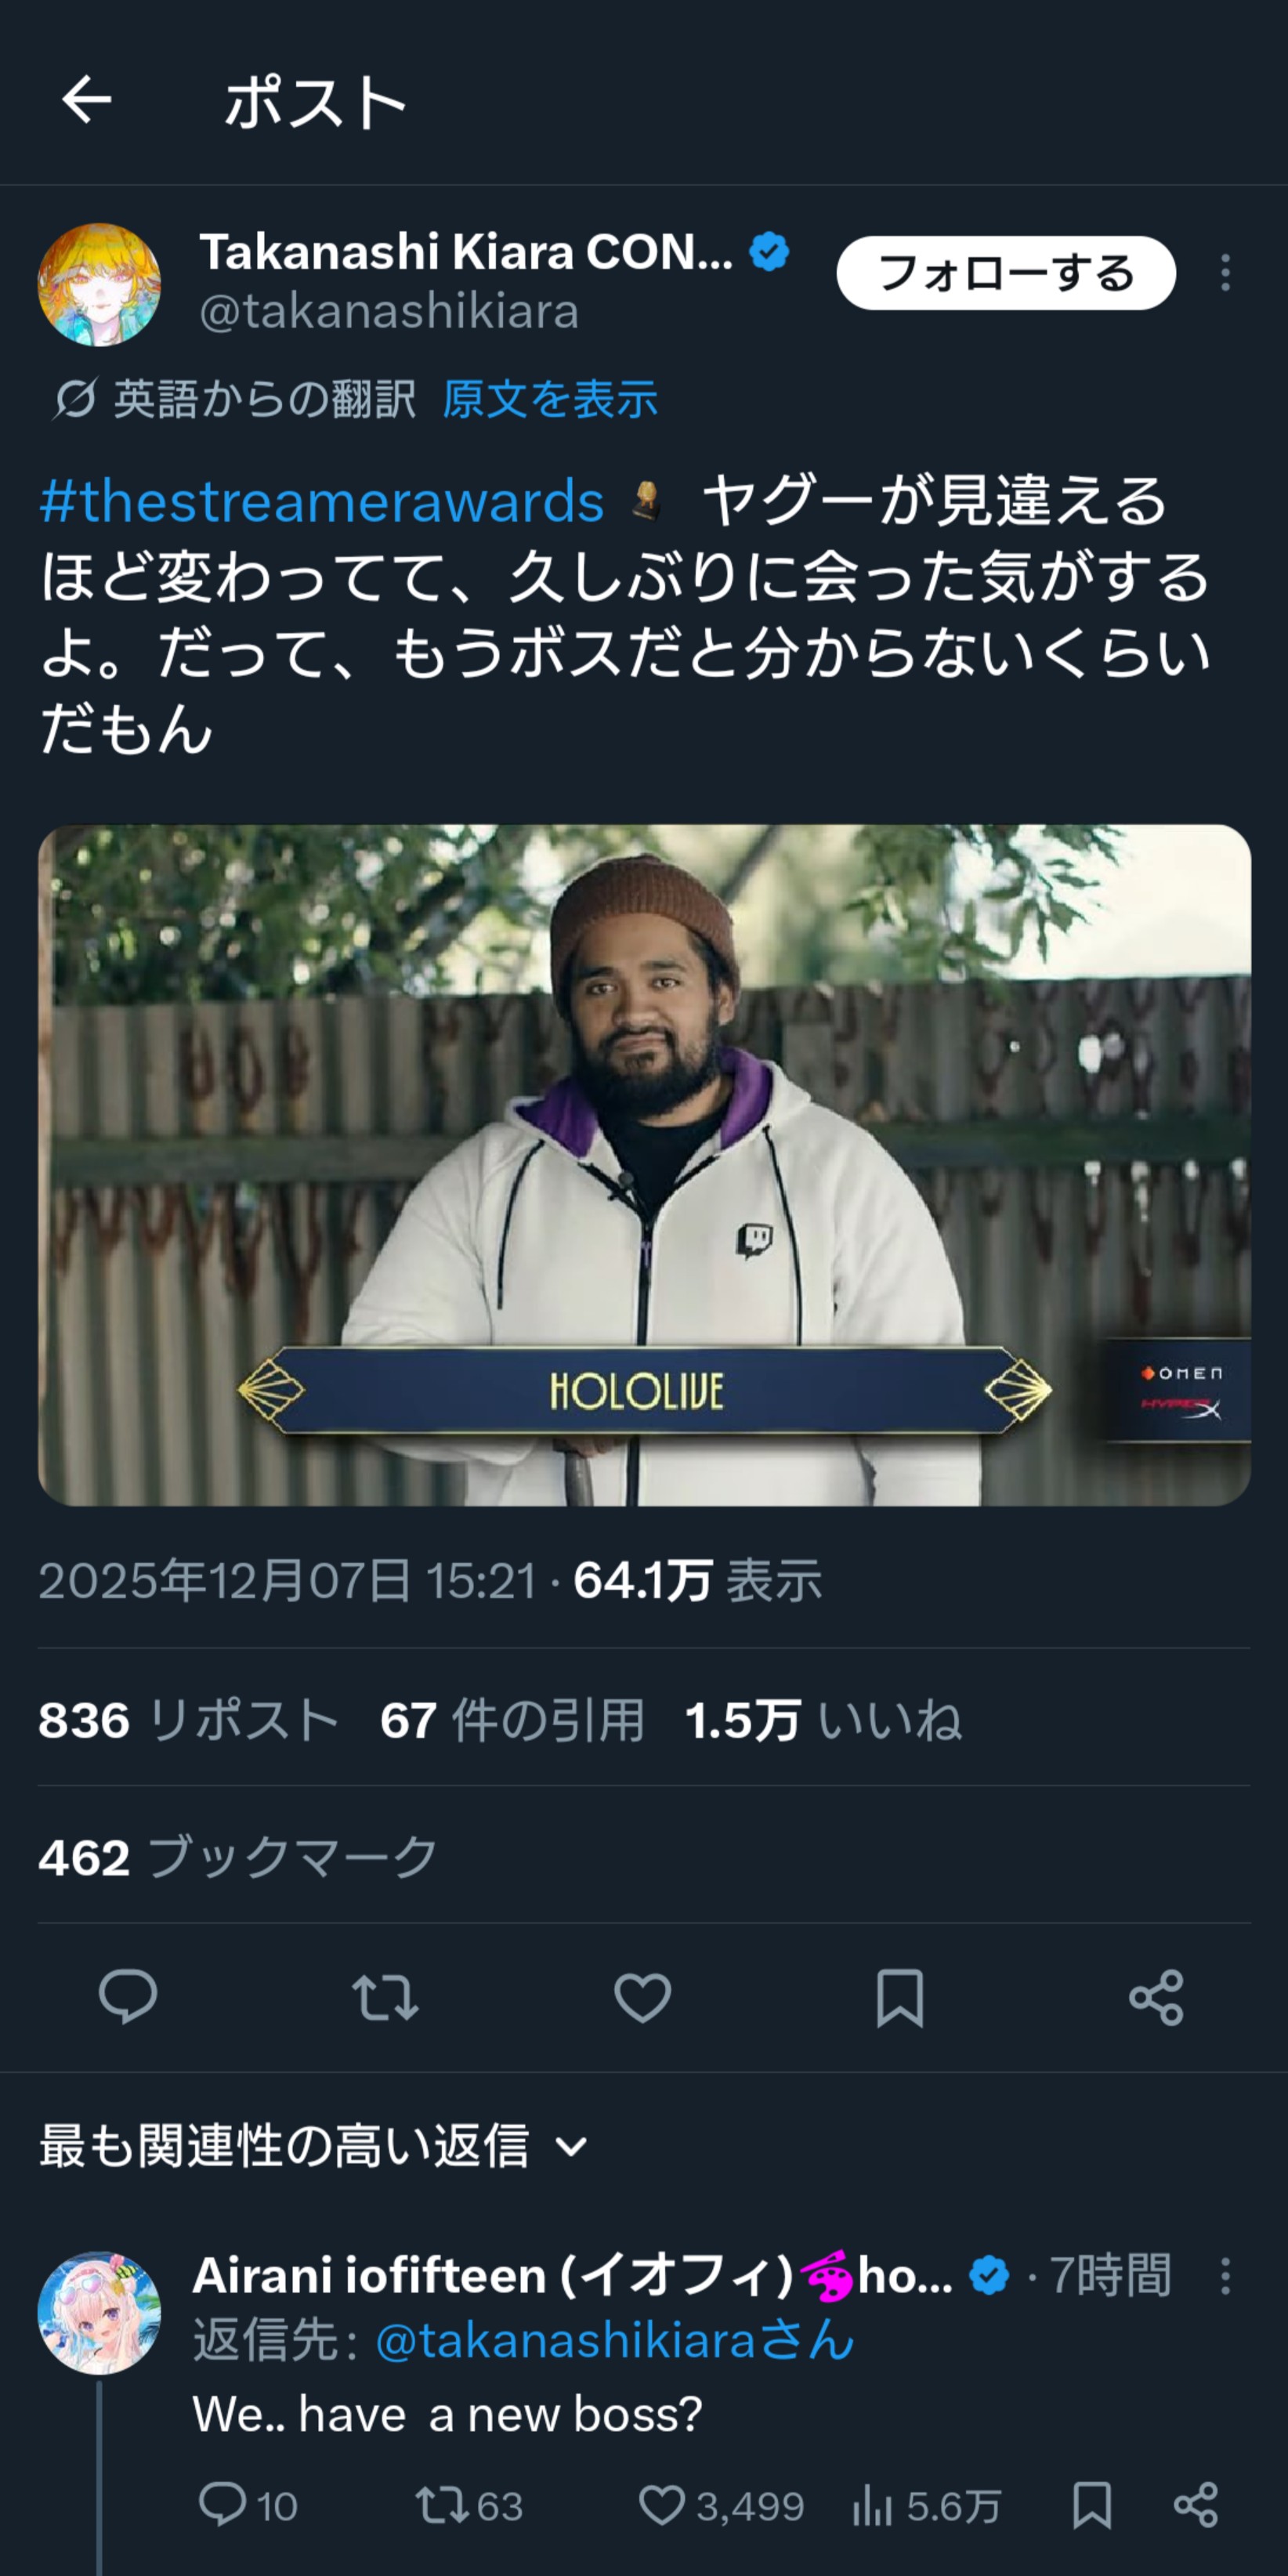Reply to the main post via comment icon
1288x2576 pixels.
pos(128,1996)
